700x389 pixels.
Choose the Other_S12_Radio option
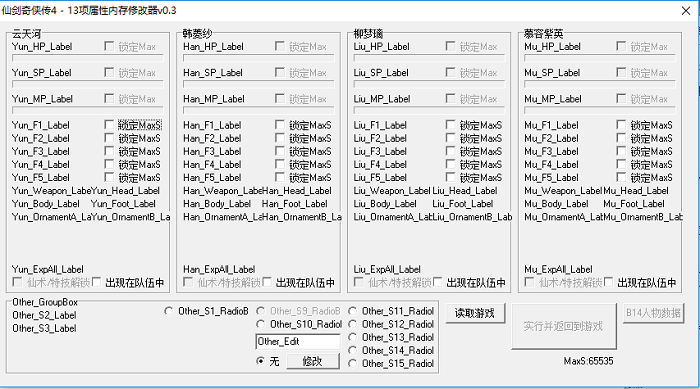coord(352,324)
